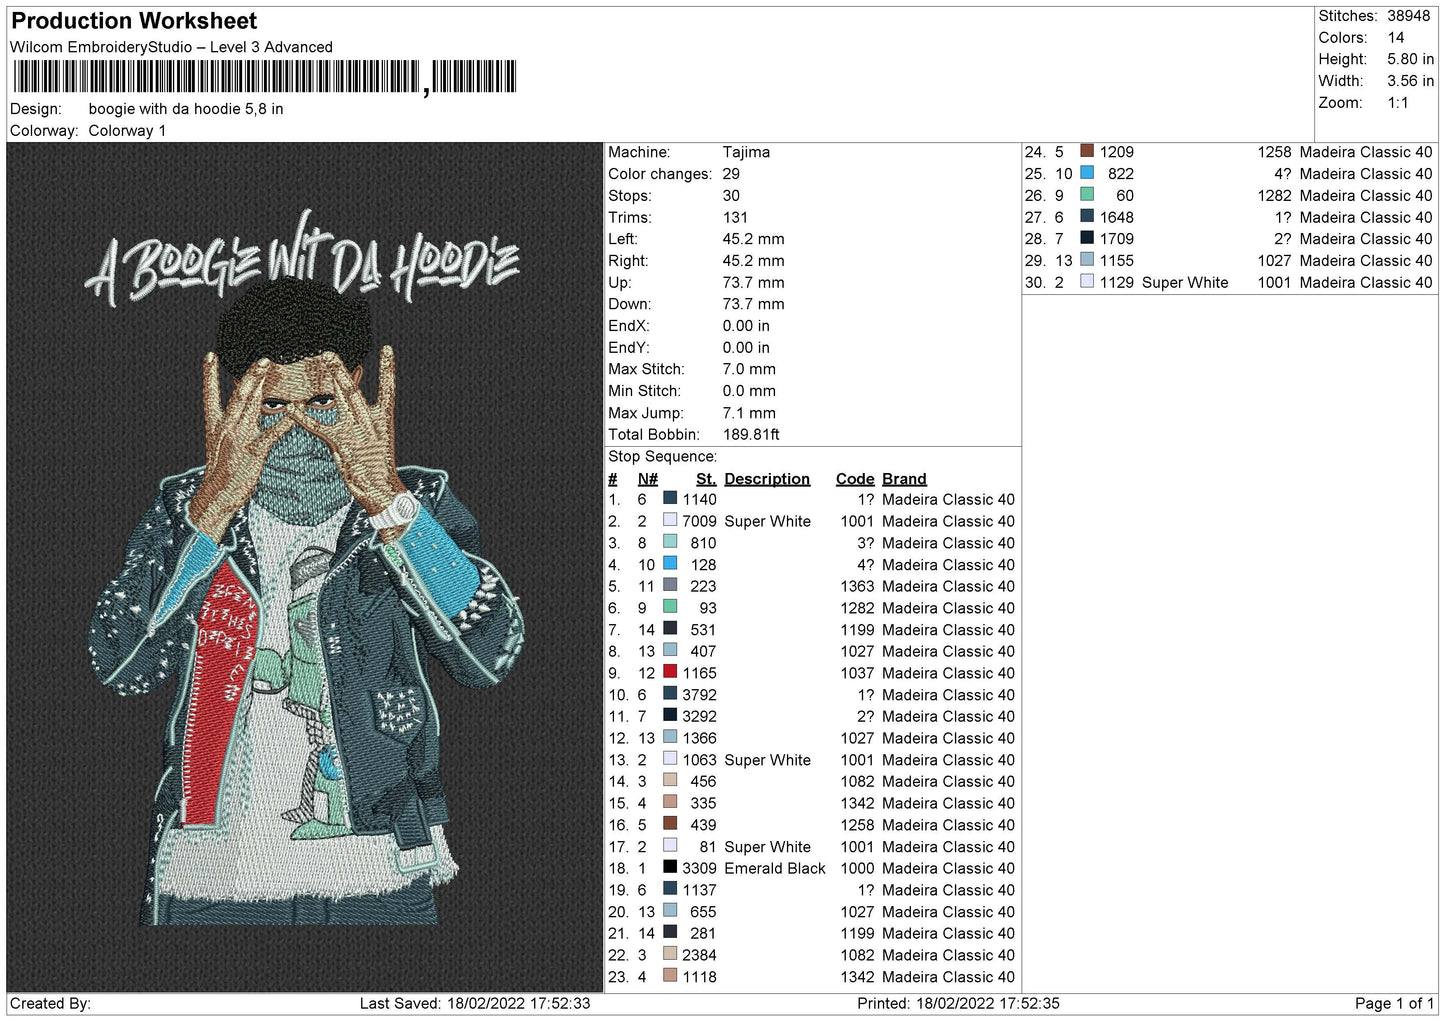Click the Super White swatch in stop 30

(x=1087, y=282)
